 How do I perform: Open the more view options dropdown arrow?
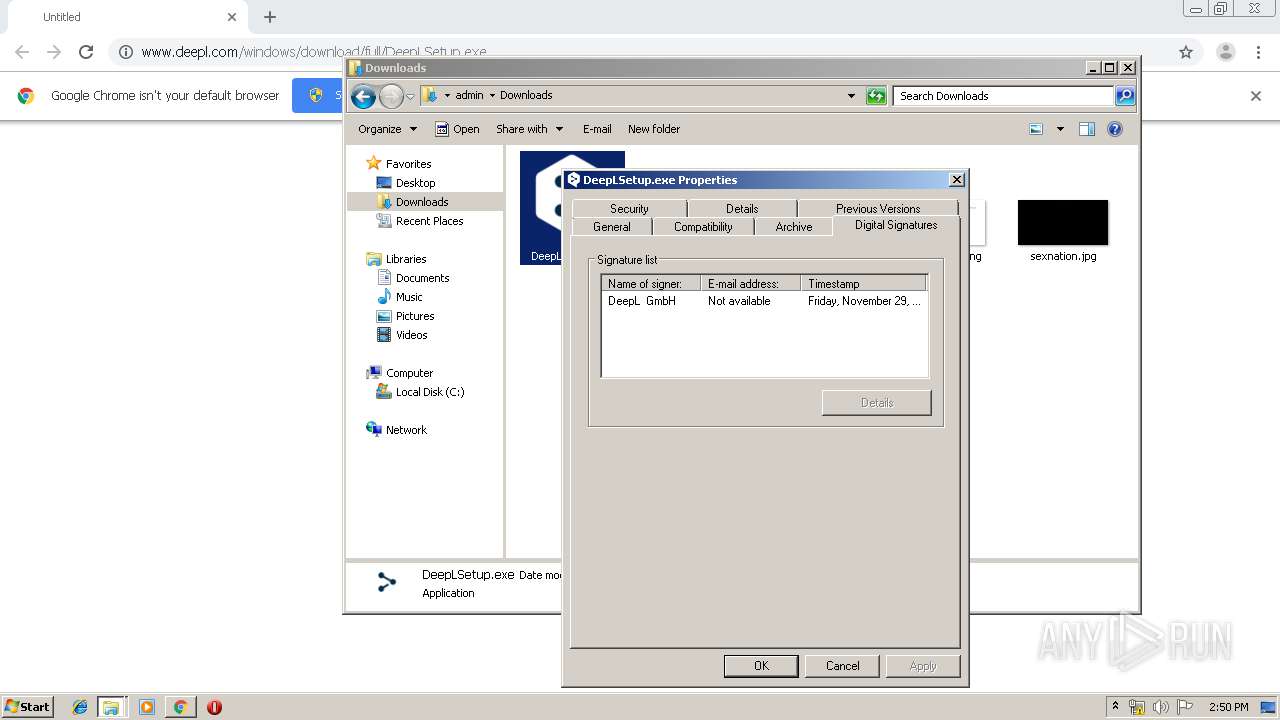click(1060, 129)
